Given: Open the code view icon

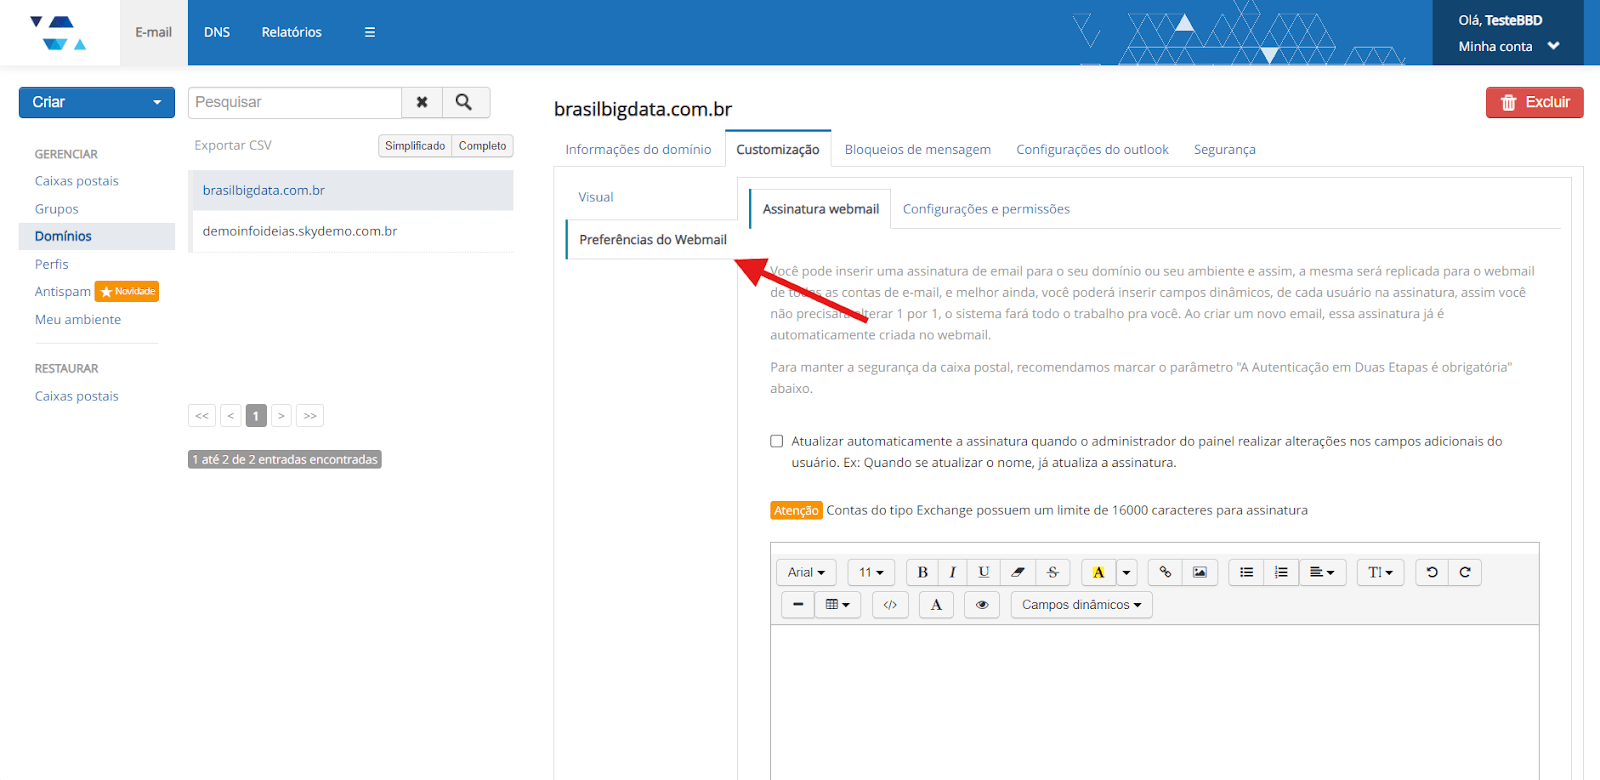Looking at the screenshot, I should coord(890,605).
